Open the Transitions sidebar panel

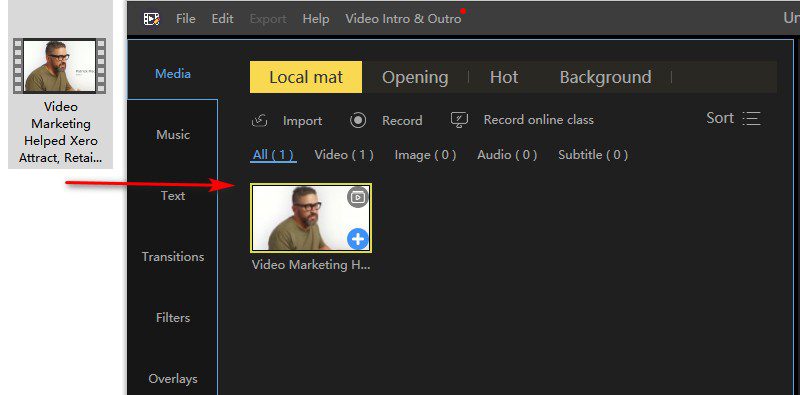(x=173, y=257)
